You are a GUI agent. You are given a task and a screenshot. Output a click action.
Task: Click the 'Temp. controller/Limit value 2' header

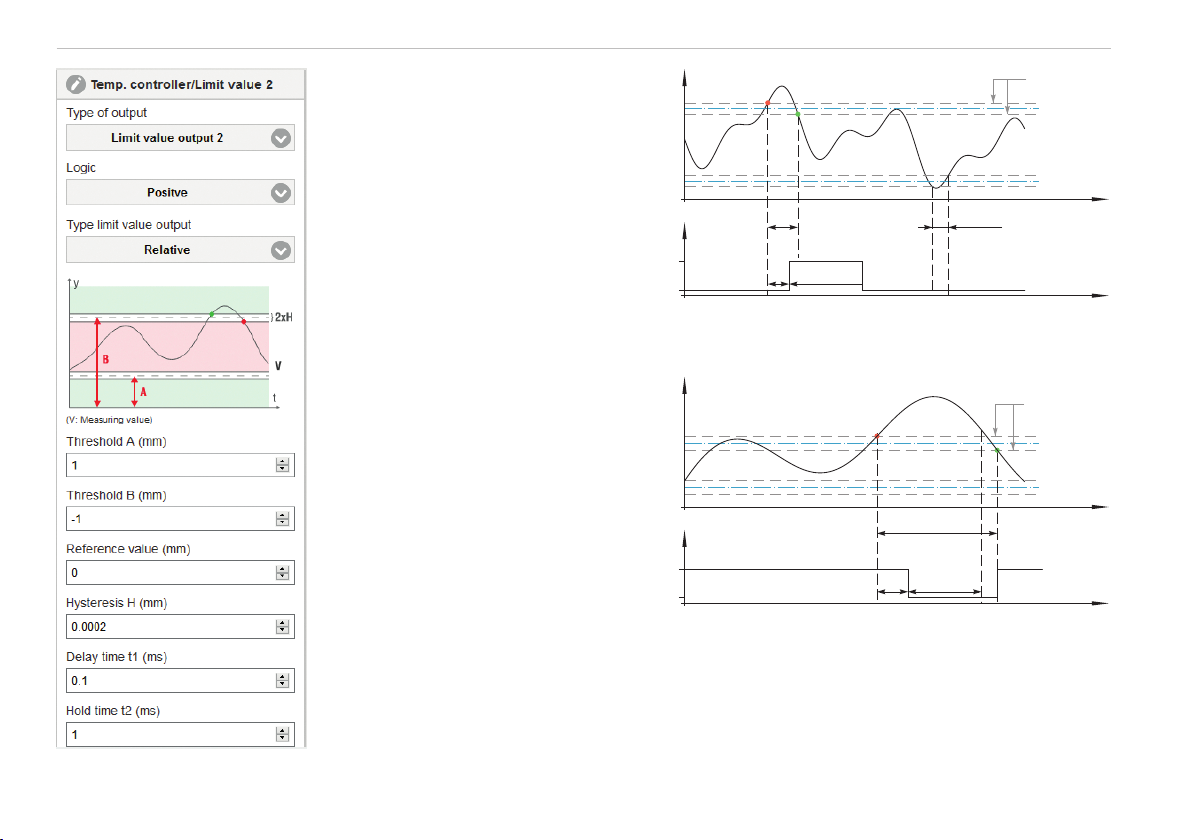[182, 84]
